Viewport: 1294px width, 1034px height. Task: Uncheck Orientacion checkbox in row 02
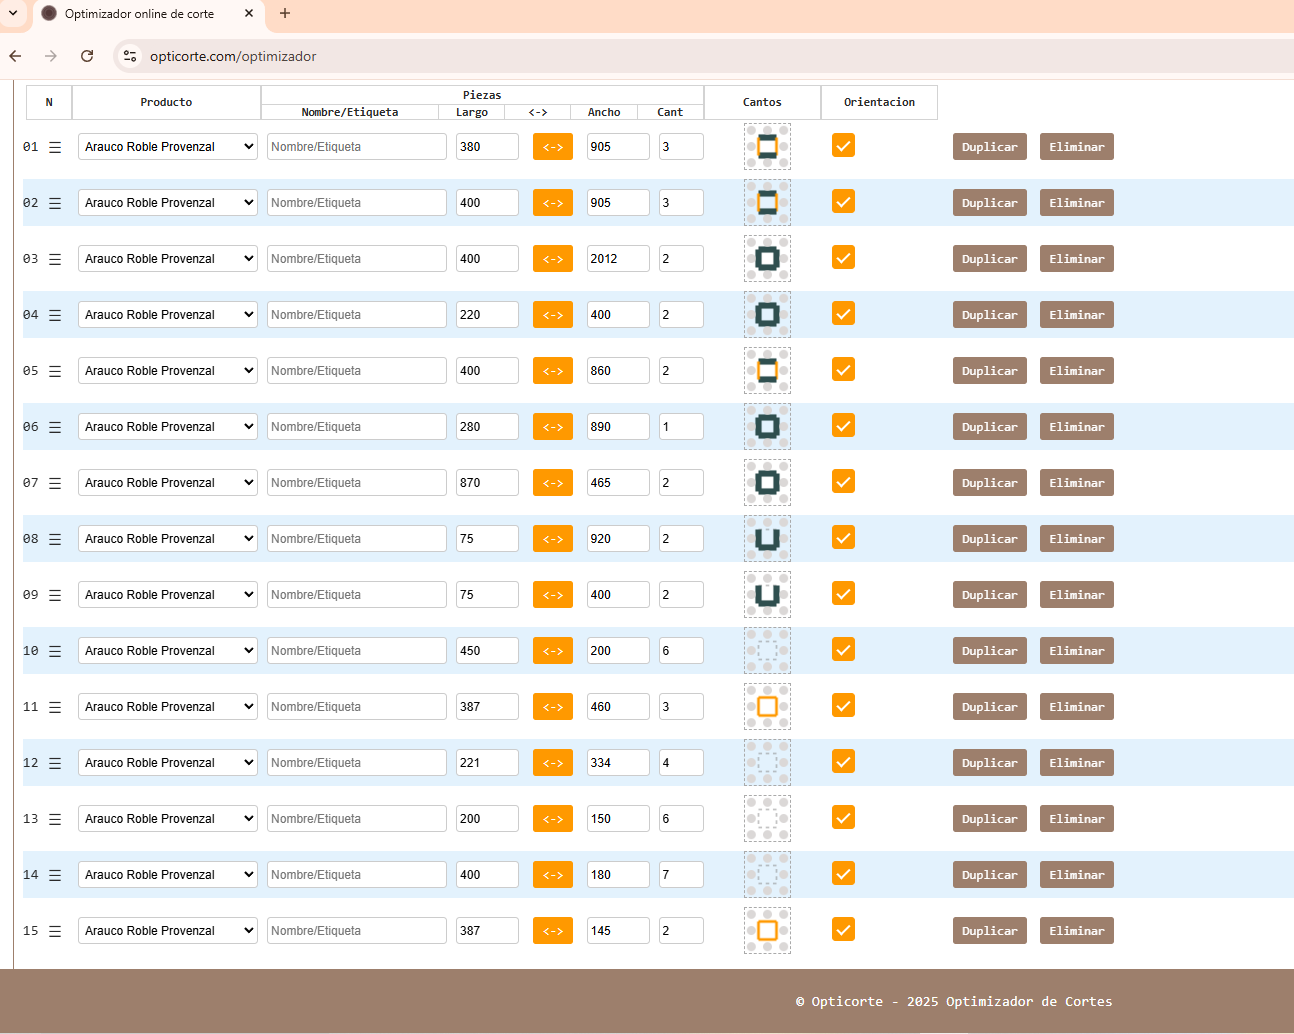(x=843, y=202)
